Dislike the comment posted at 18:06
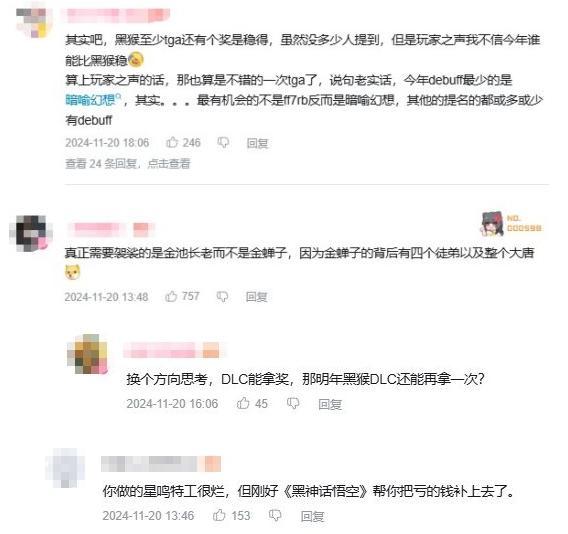Viewport: 568px width, 534px height. coord(223,143)
